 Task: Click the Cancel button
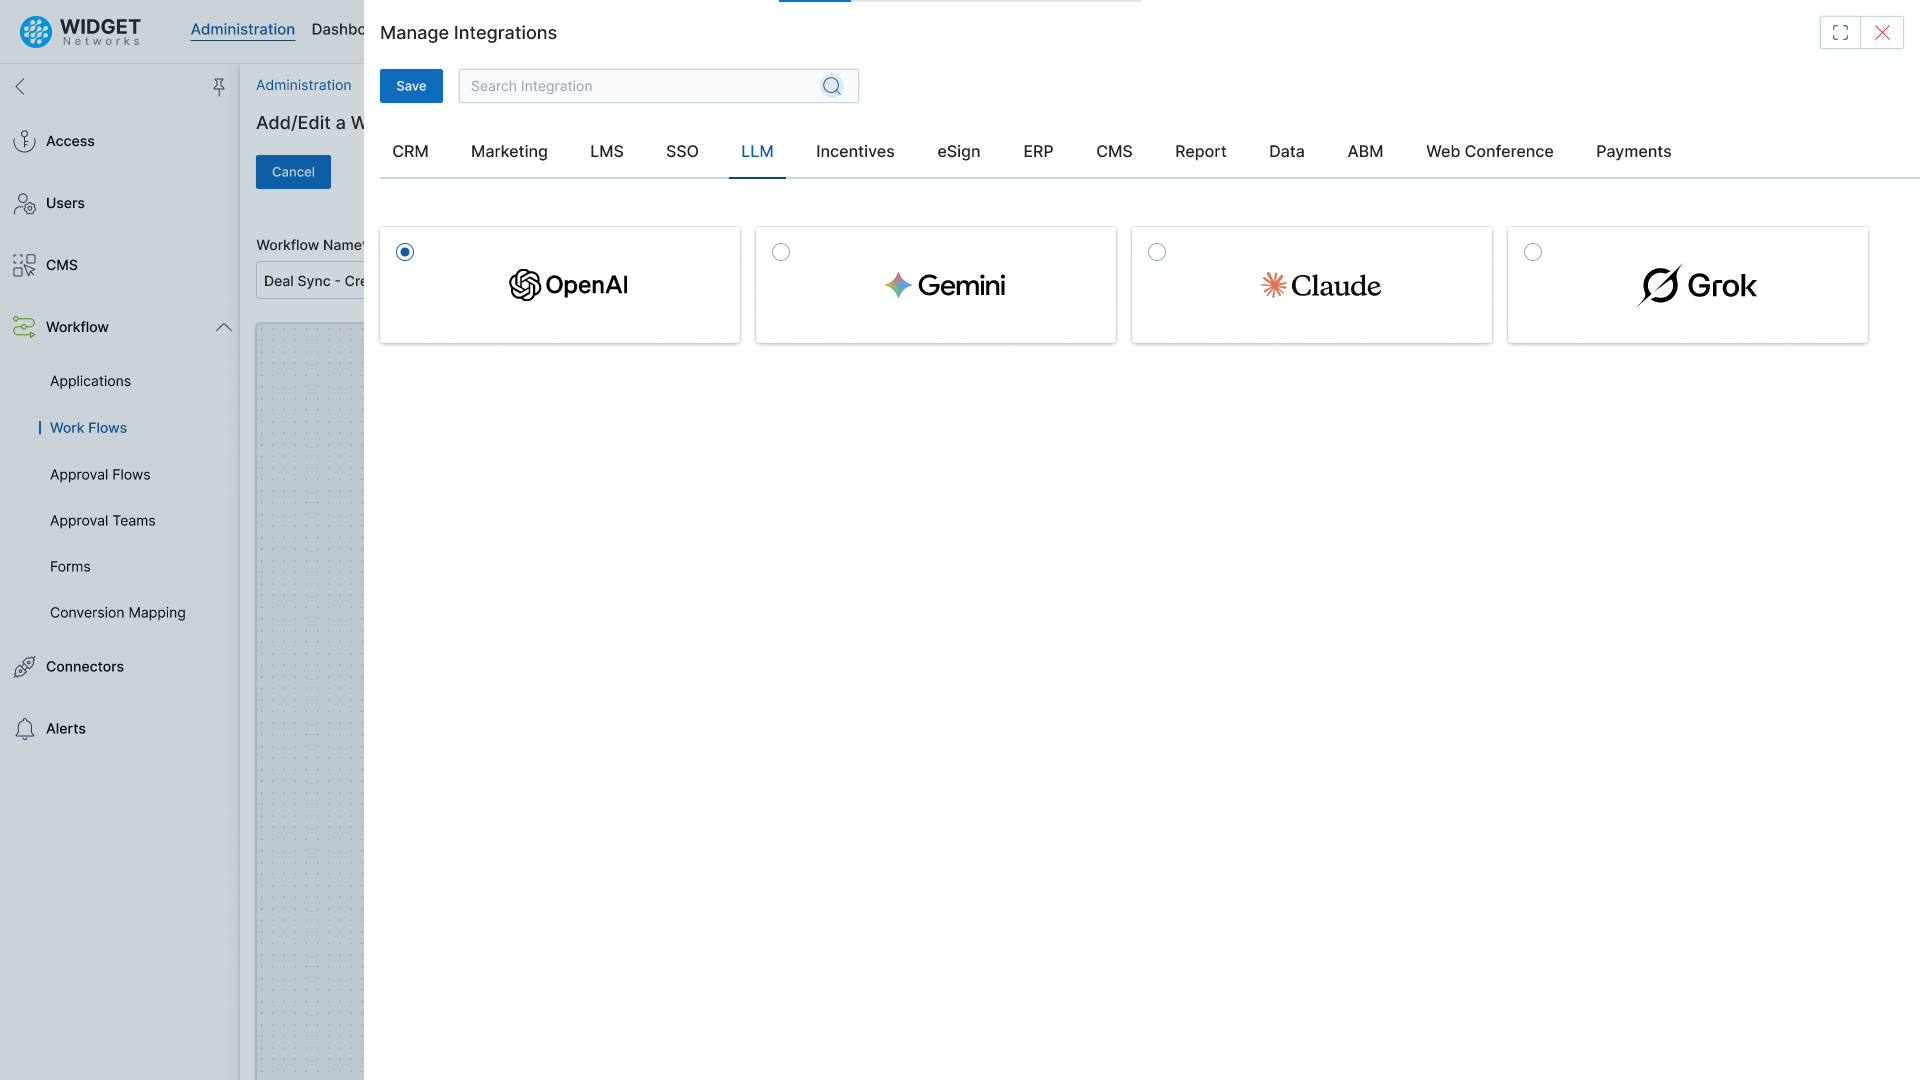coord(293,172)
